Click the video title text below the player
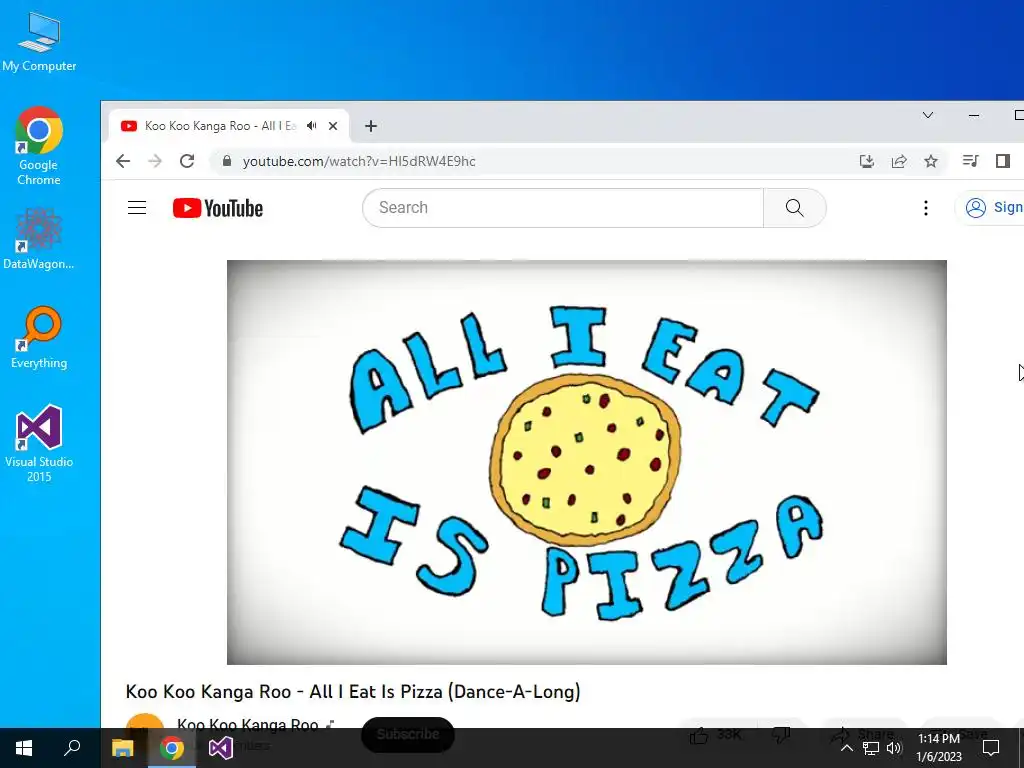The image size is (1024, 768). pos(353,692)
